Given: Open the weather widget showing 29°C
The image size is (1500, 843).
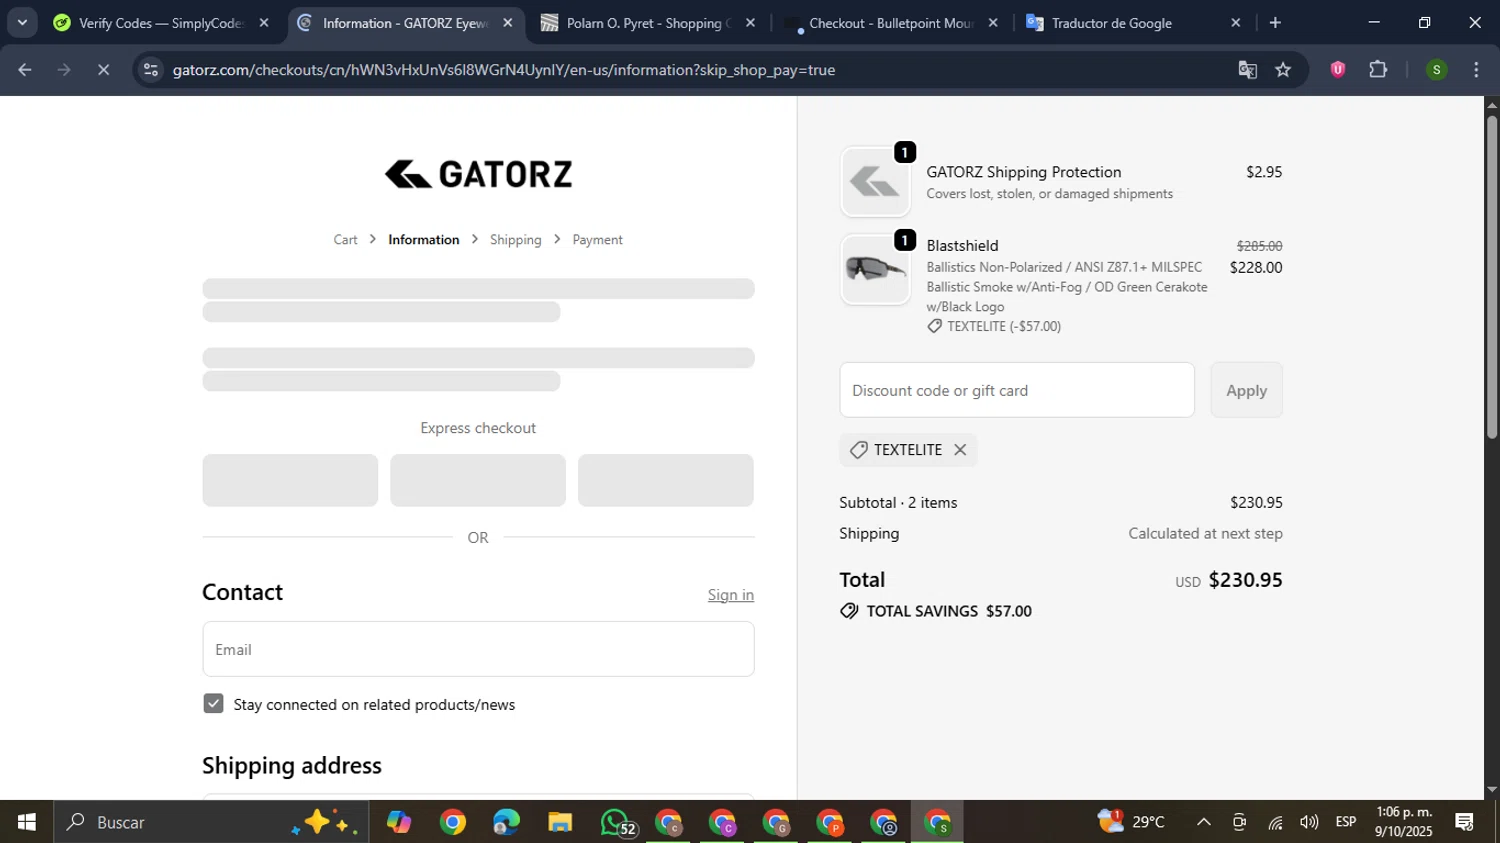Looking at the screenshot, I should click(x=1131, y=822).
